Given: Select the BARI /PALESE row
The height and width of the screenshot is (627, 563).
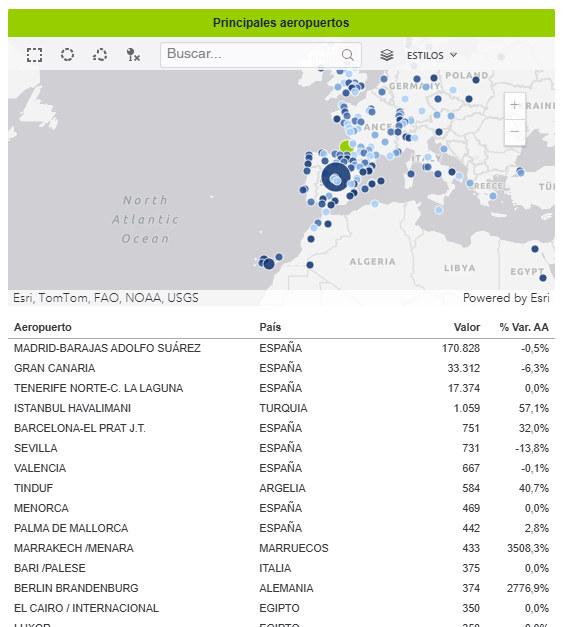Looking at the screenshot, I should (x=282, y=568).
